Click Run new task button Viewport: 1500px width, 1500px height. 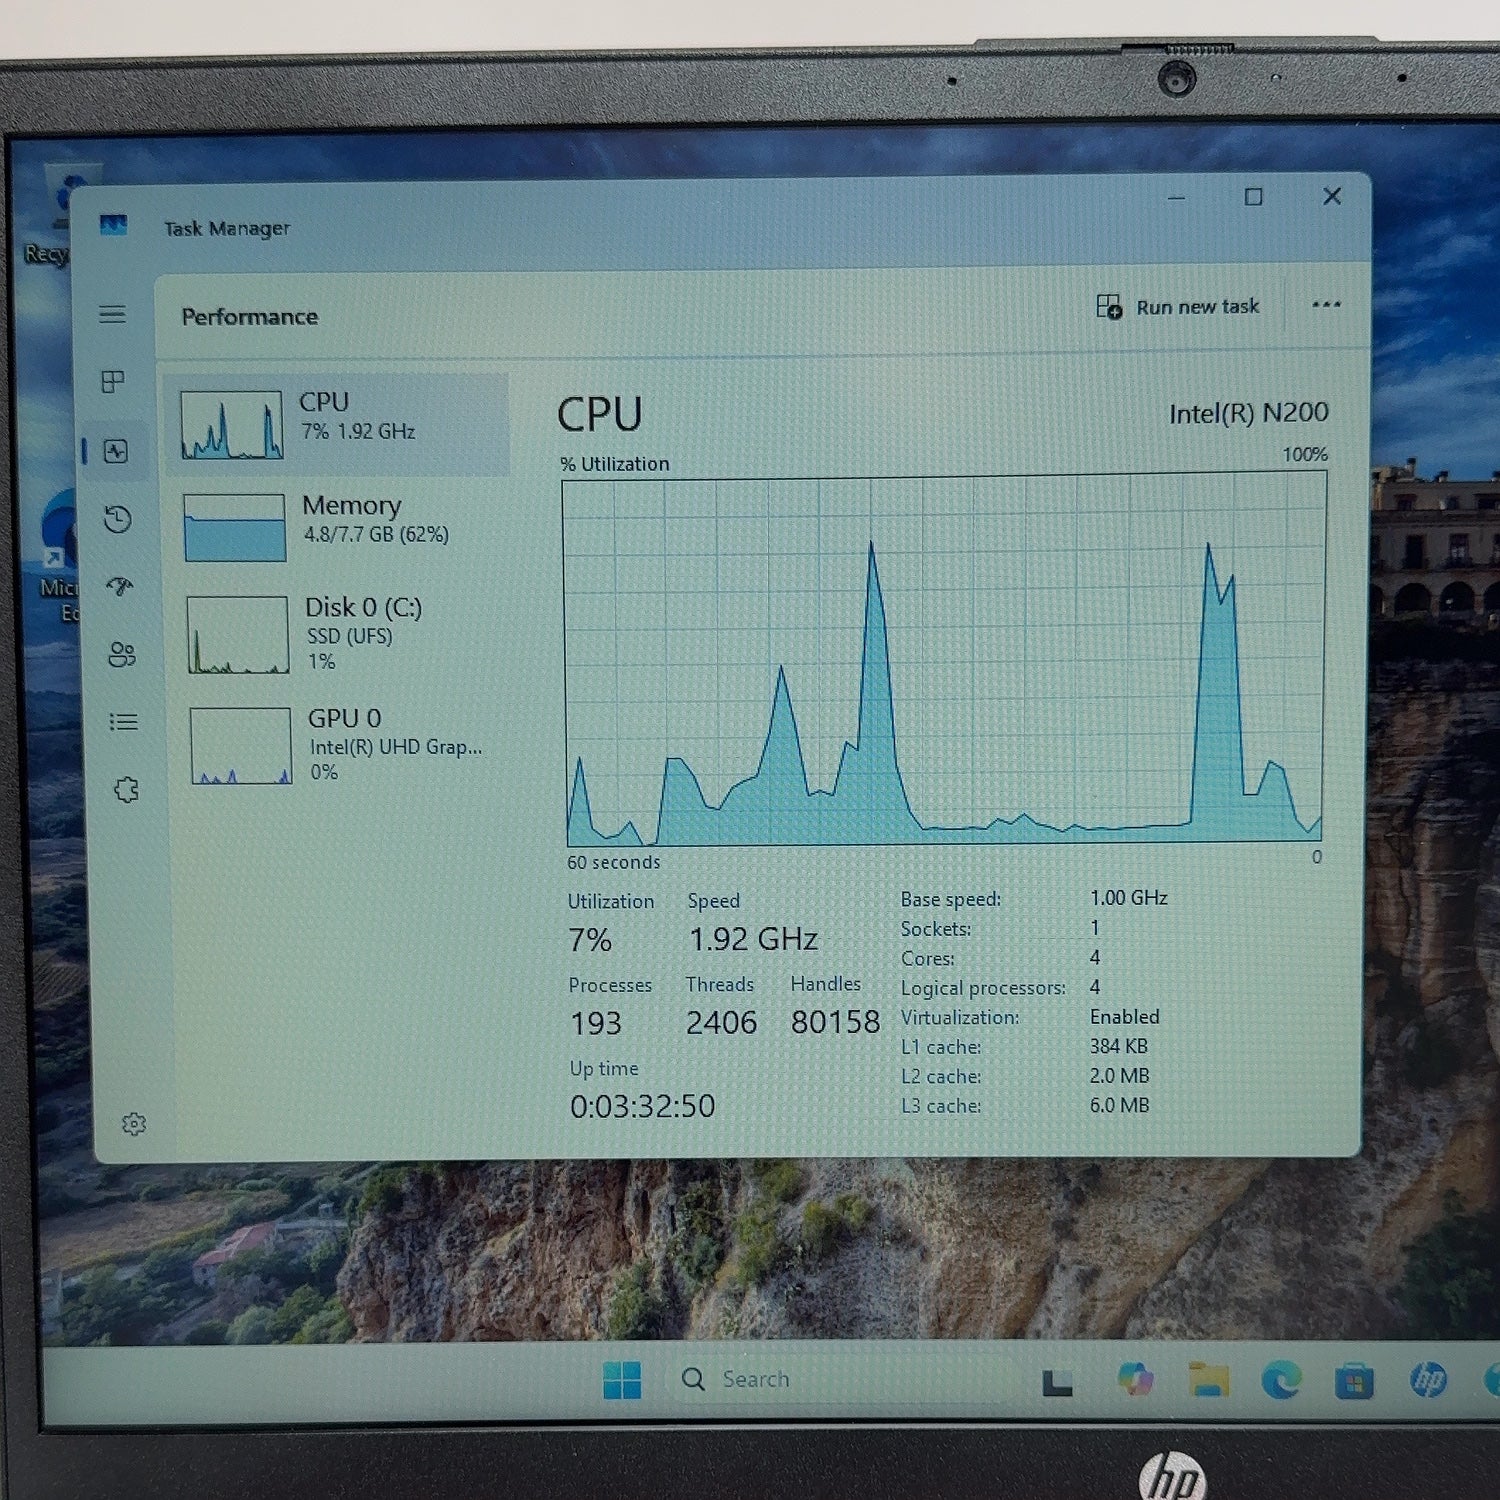1178,306
